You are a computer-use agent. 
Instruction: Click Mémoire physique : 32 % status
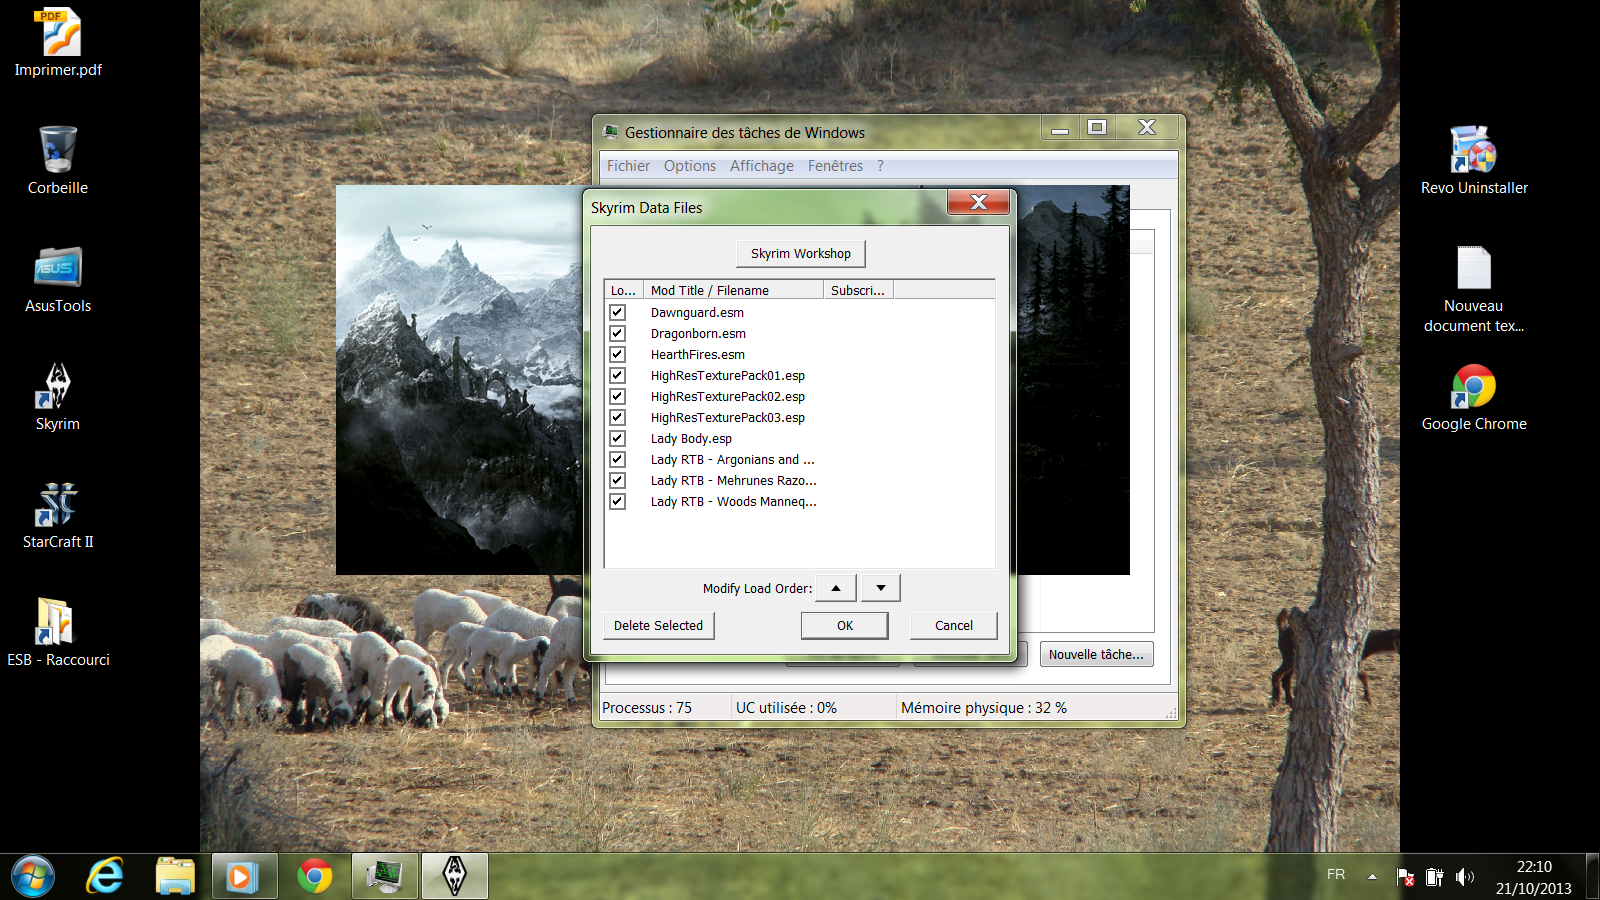[984, 707]
